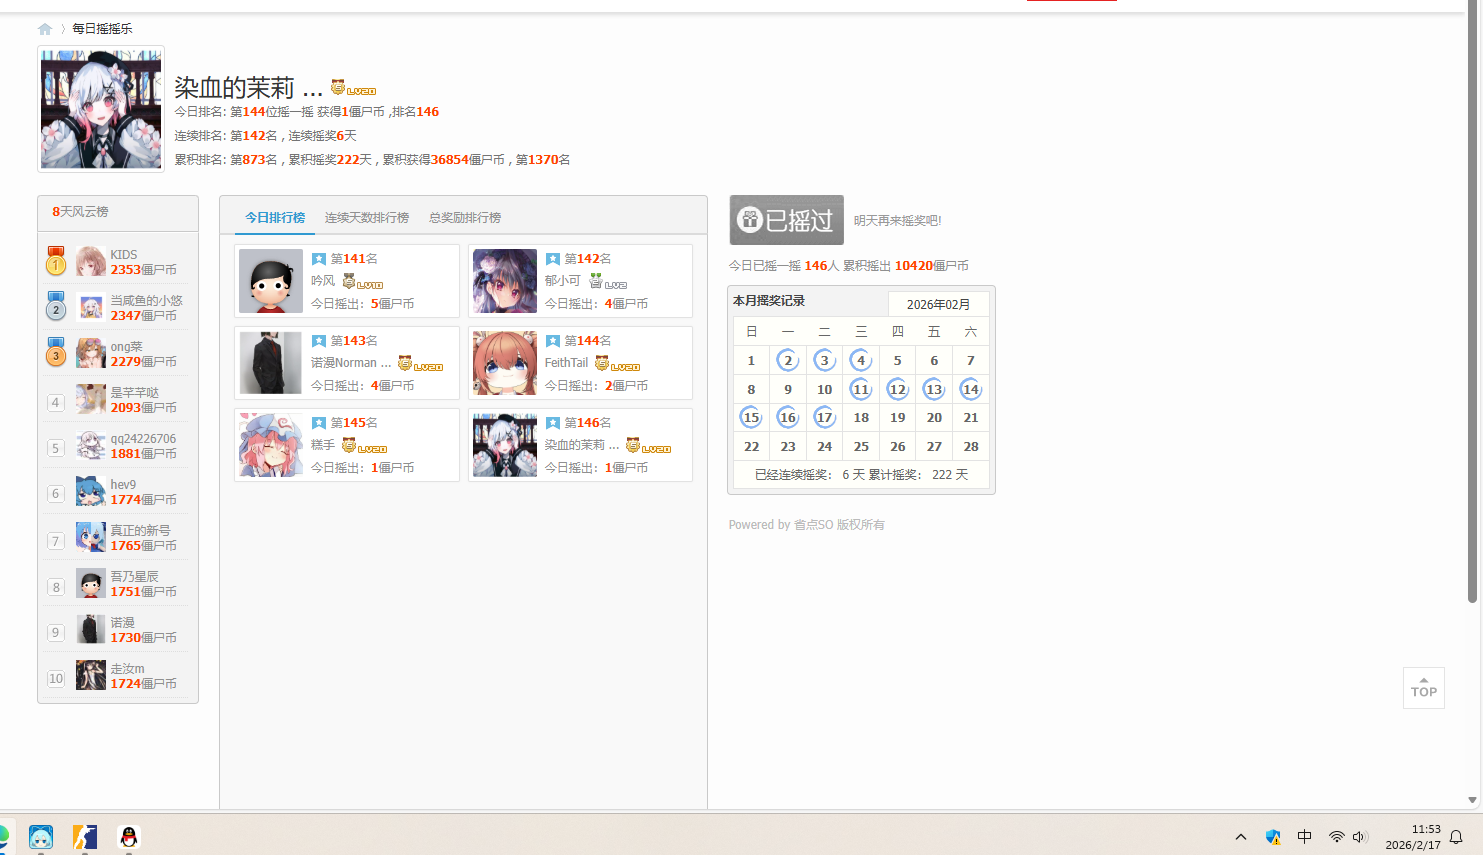1483x855 pixels.
Task: Click 吟风 user avatar thumbnail
Action: pyautogui.click(x=271, y=281)
